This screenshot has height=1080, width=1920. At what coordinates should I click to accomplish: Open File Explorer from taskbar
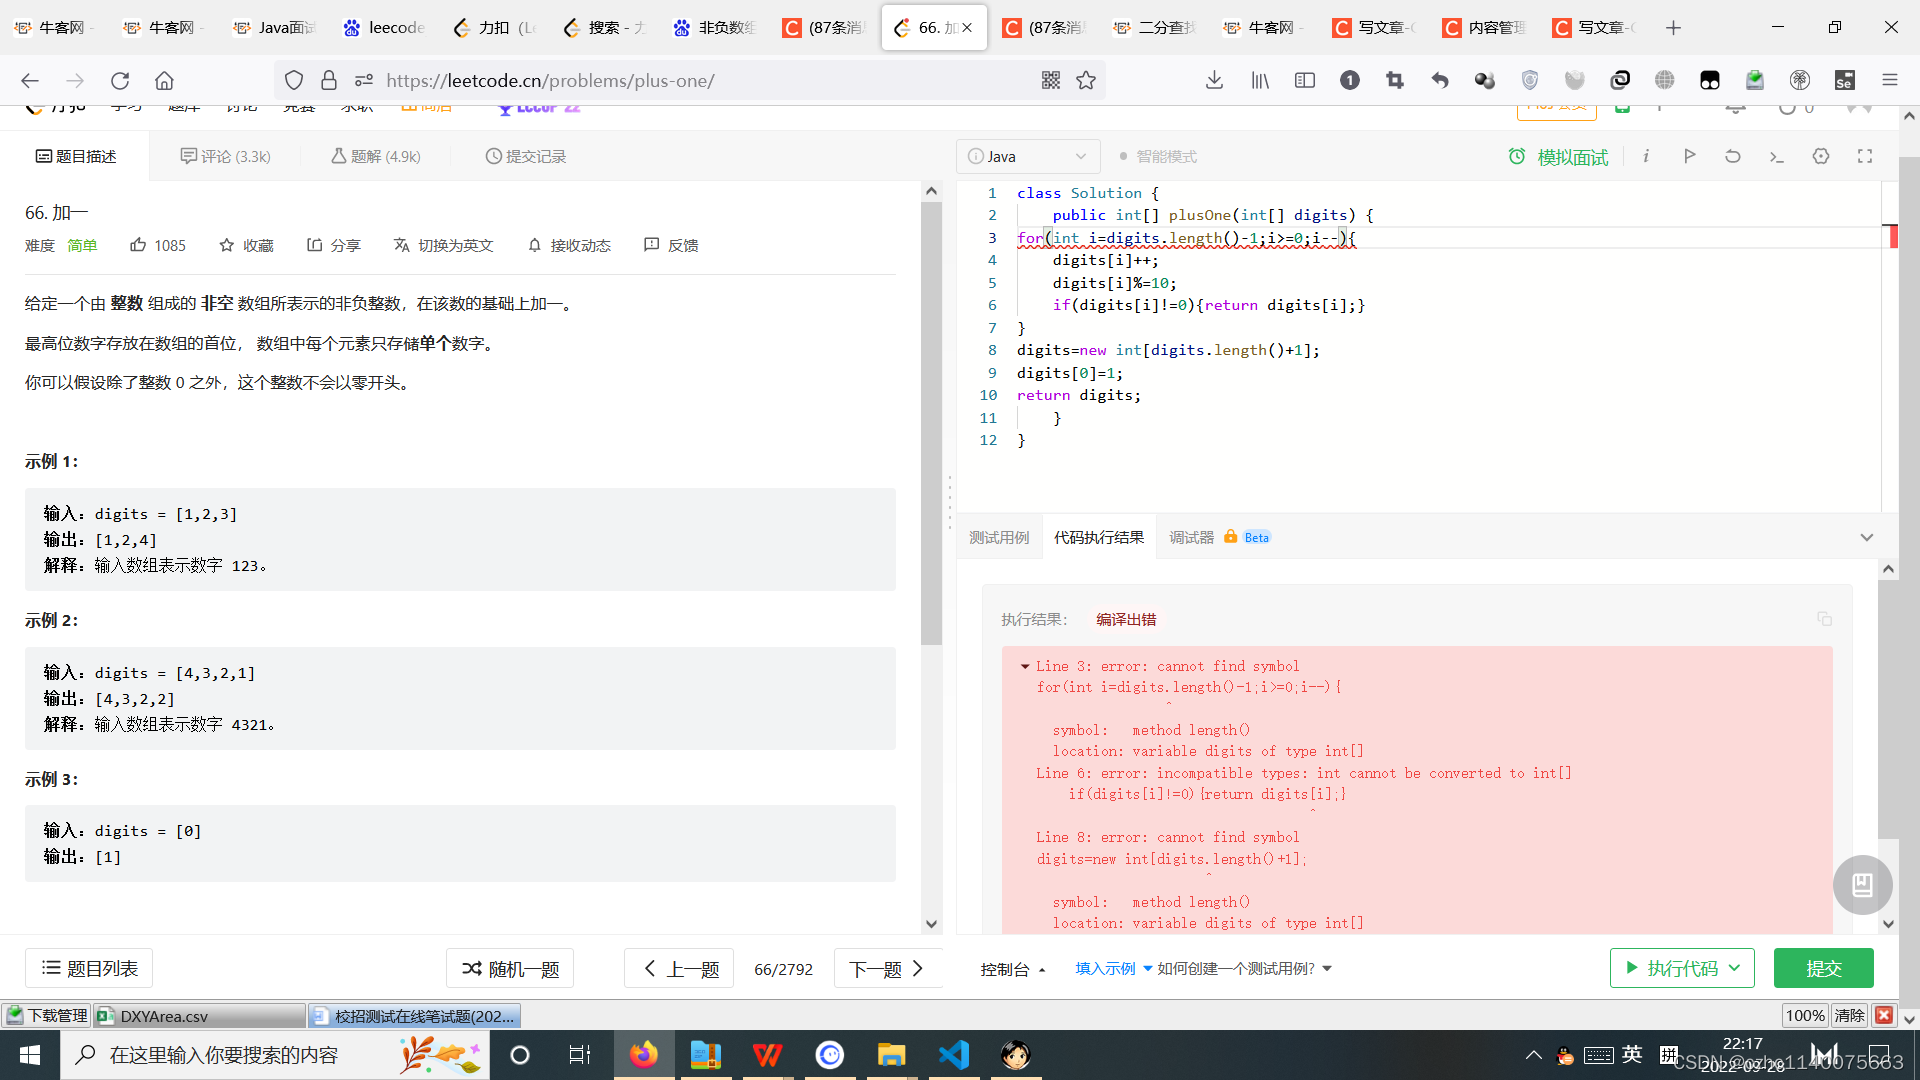891,1055
